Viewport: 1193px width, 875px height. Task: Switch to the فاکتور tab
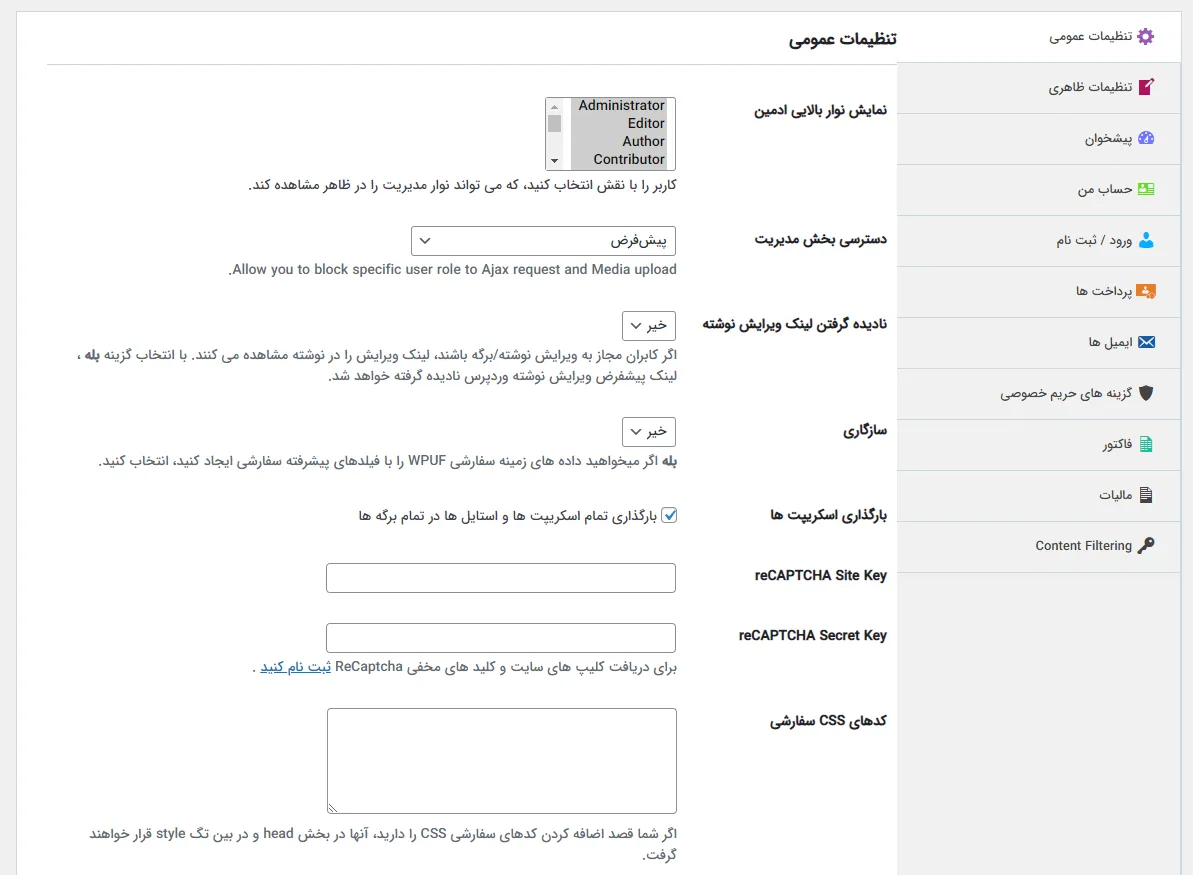[1039, 444]
